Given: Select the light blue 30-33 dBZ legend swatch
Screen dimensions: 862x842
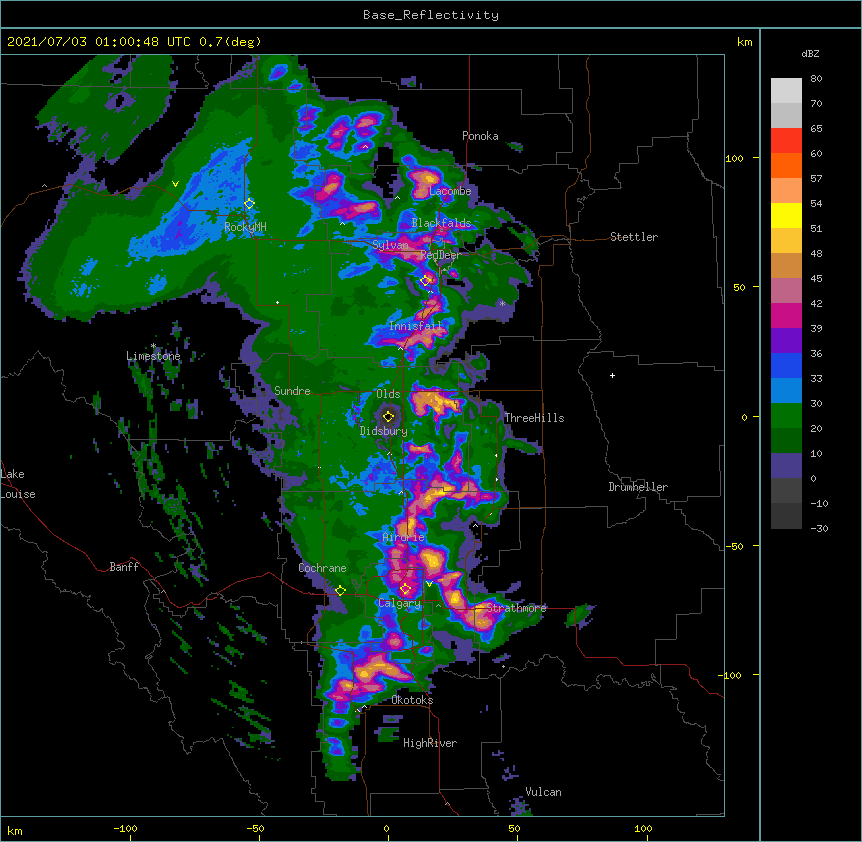Looking at the screenshot, I should pyautogui.click(x=786, y=391).
